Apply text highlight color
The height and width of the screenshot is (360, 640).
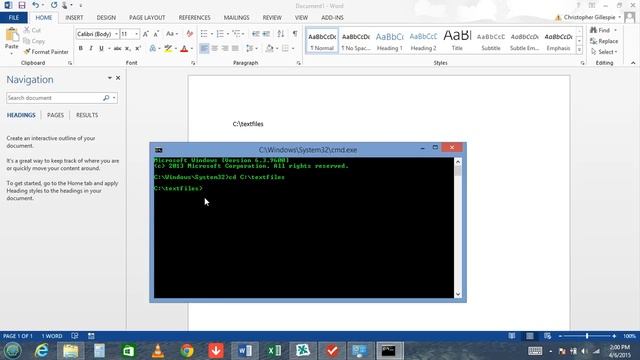[x=168, y=49]
